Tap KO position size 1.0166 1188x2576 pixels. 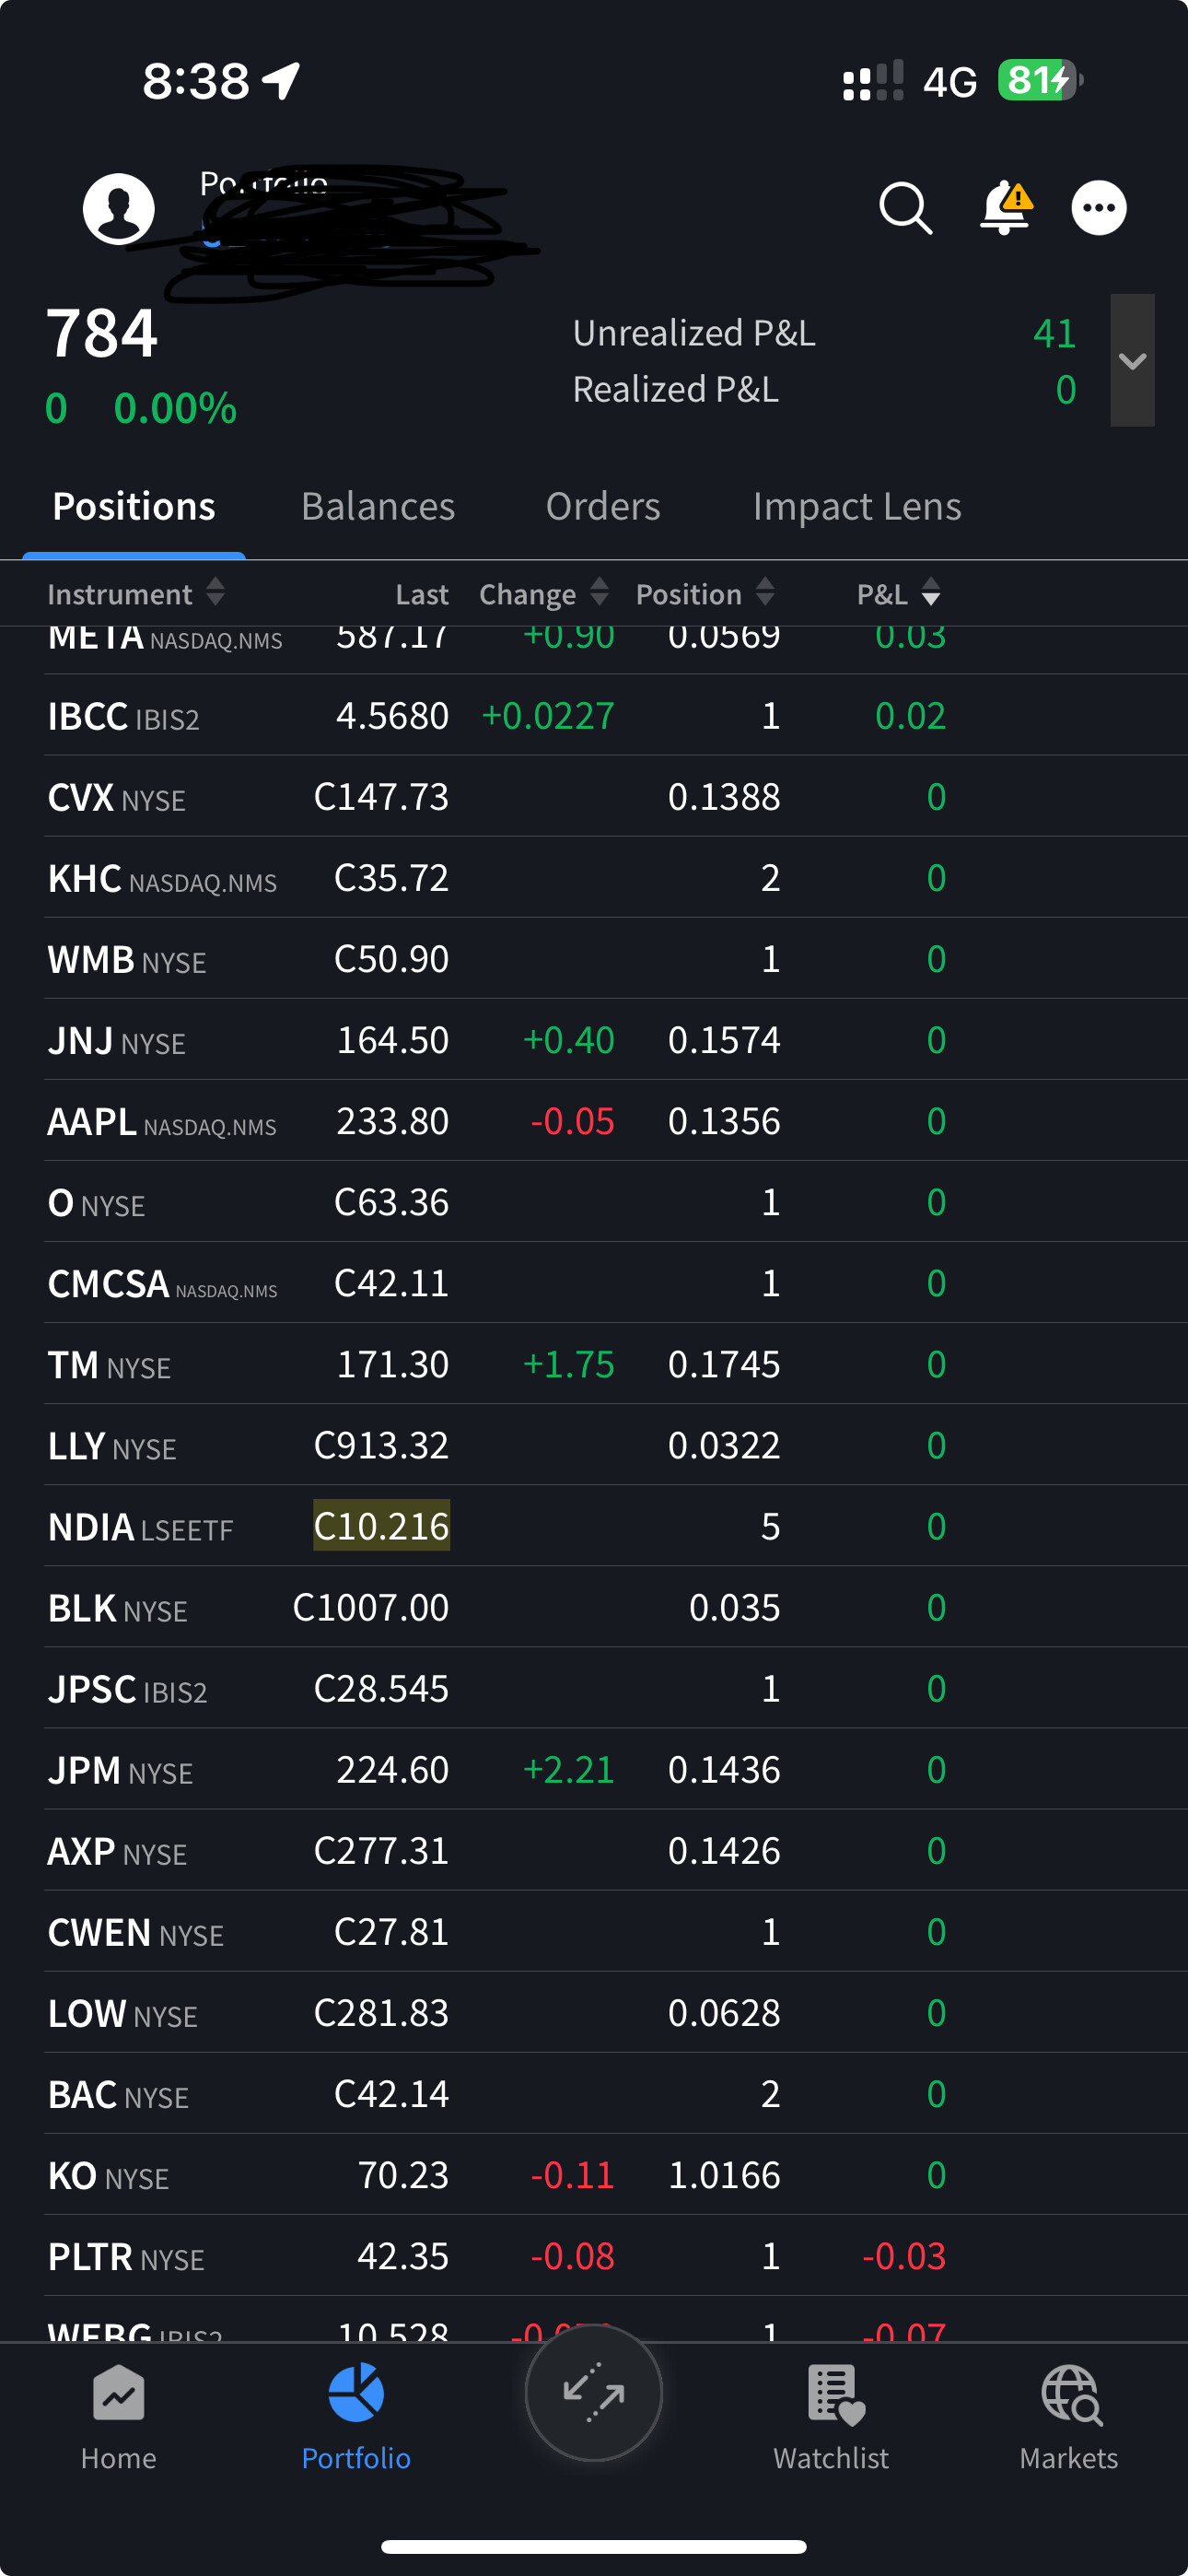(x=723, y=2174)
